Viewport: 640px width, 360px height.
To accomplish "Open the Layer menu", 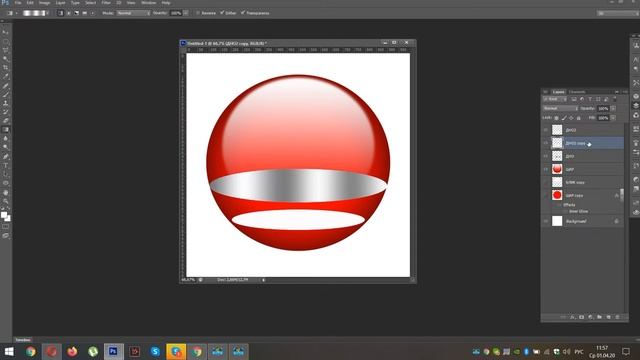I will pos(60,3).
